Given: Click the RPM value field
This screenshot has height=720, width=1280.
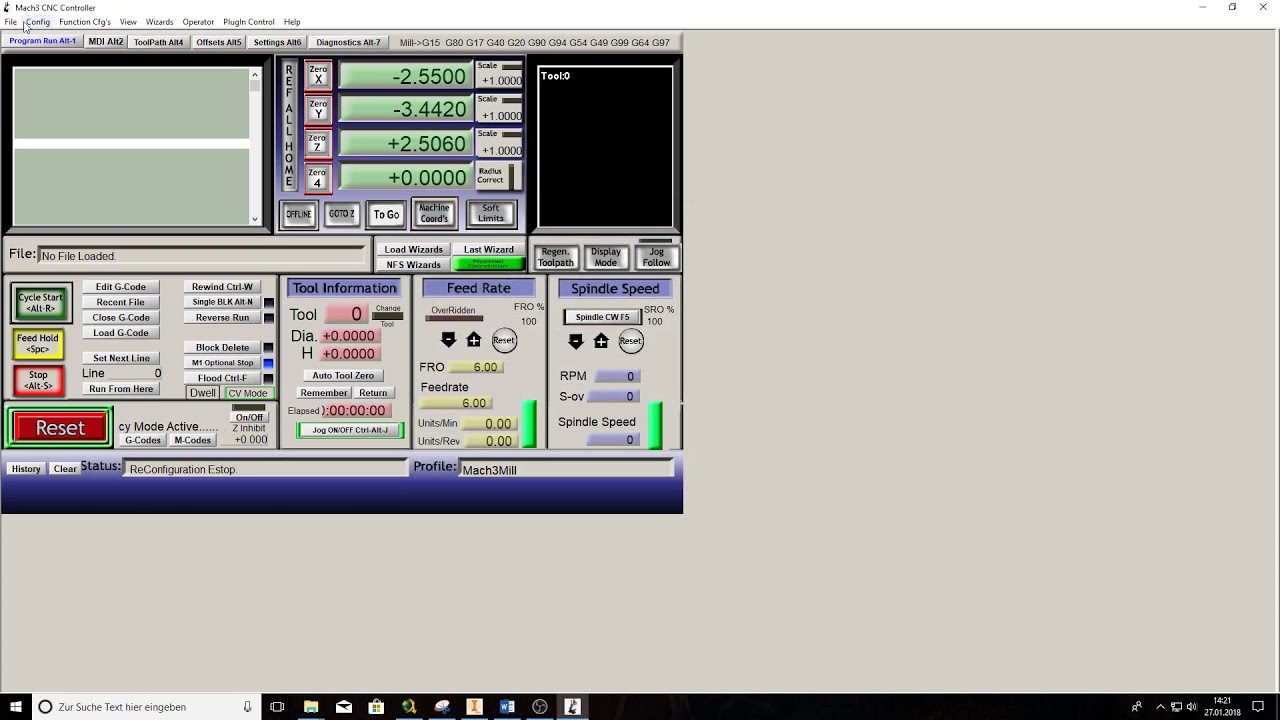Looking at the screenshot, I should click(x=616, y=376).
